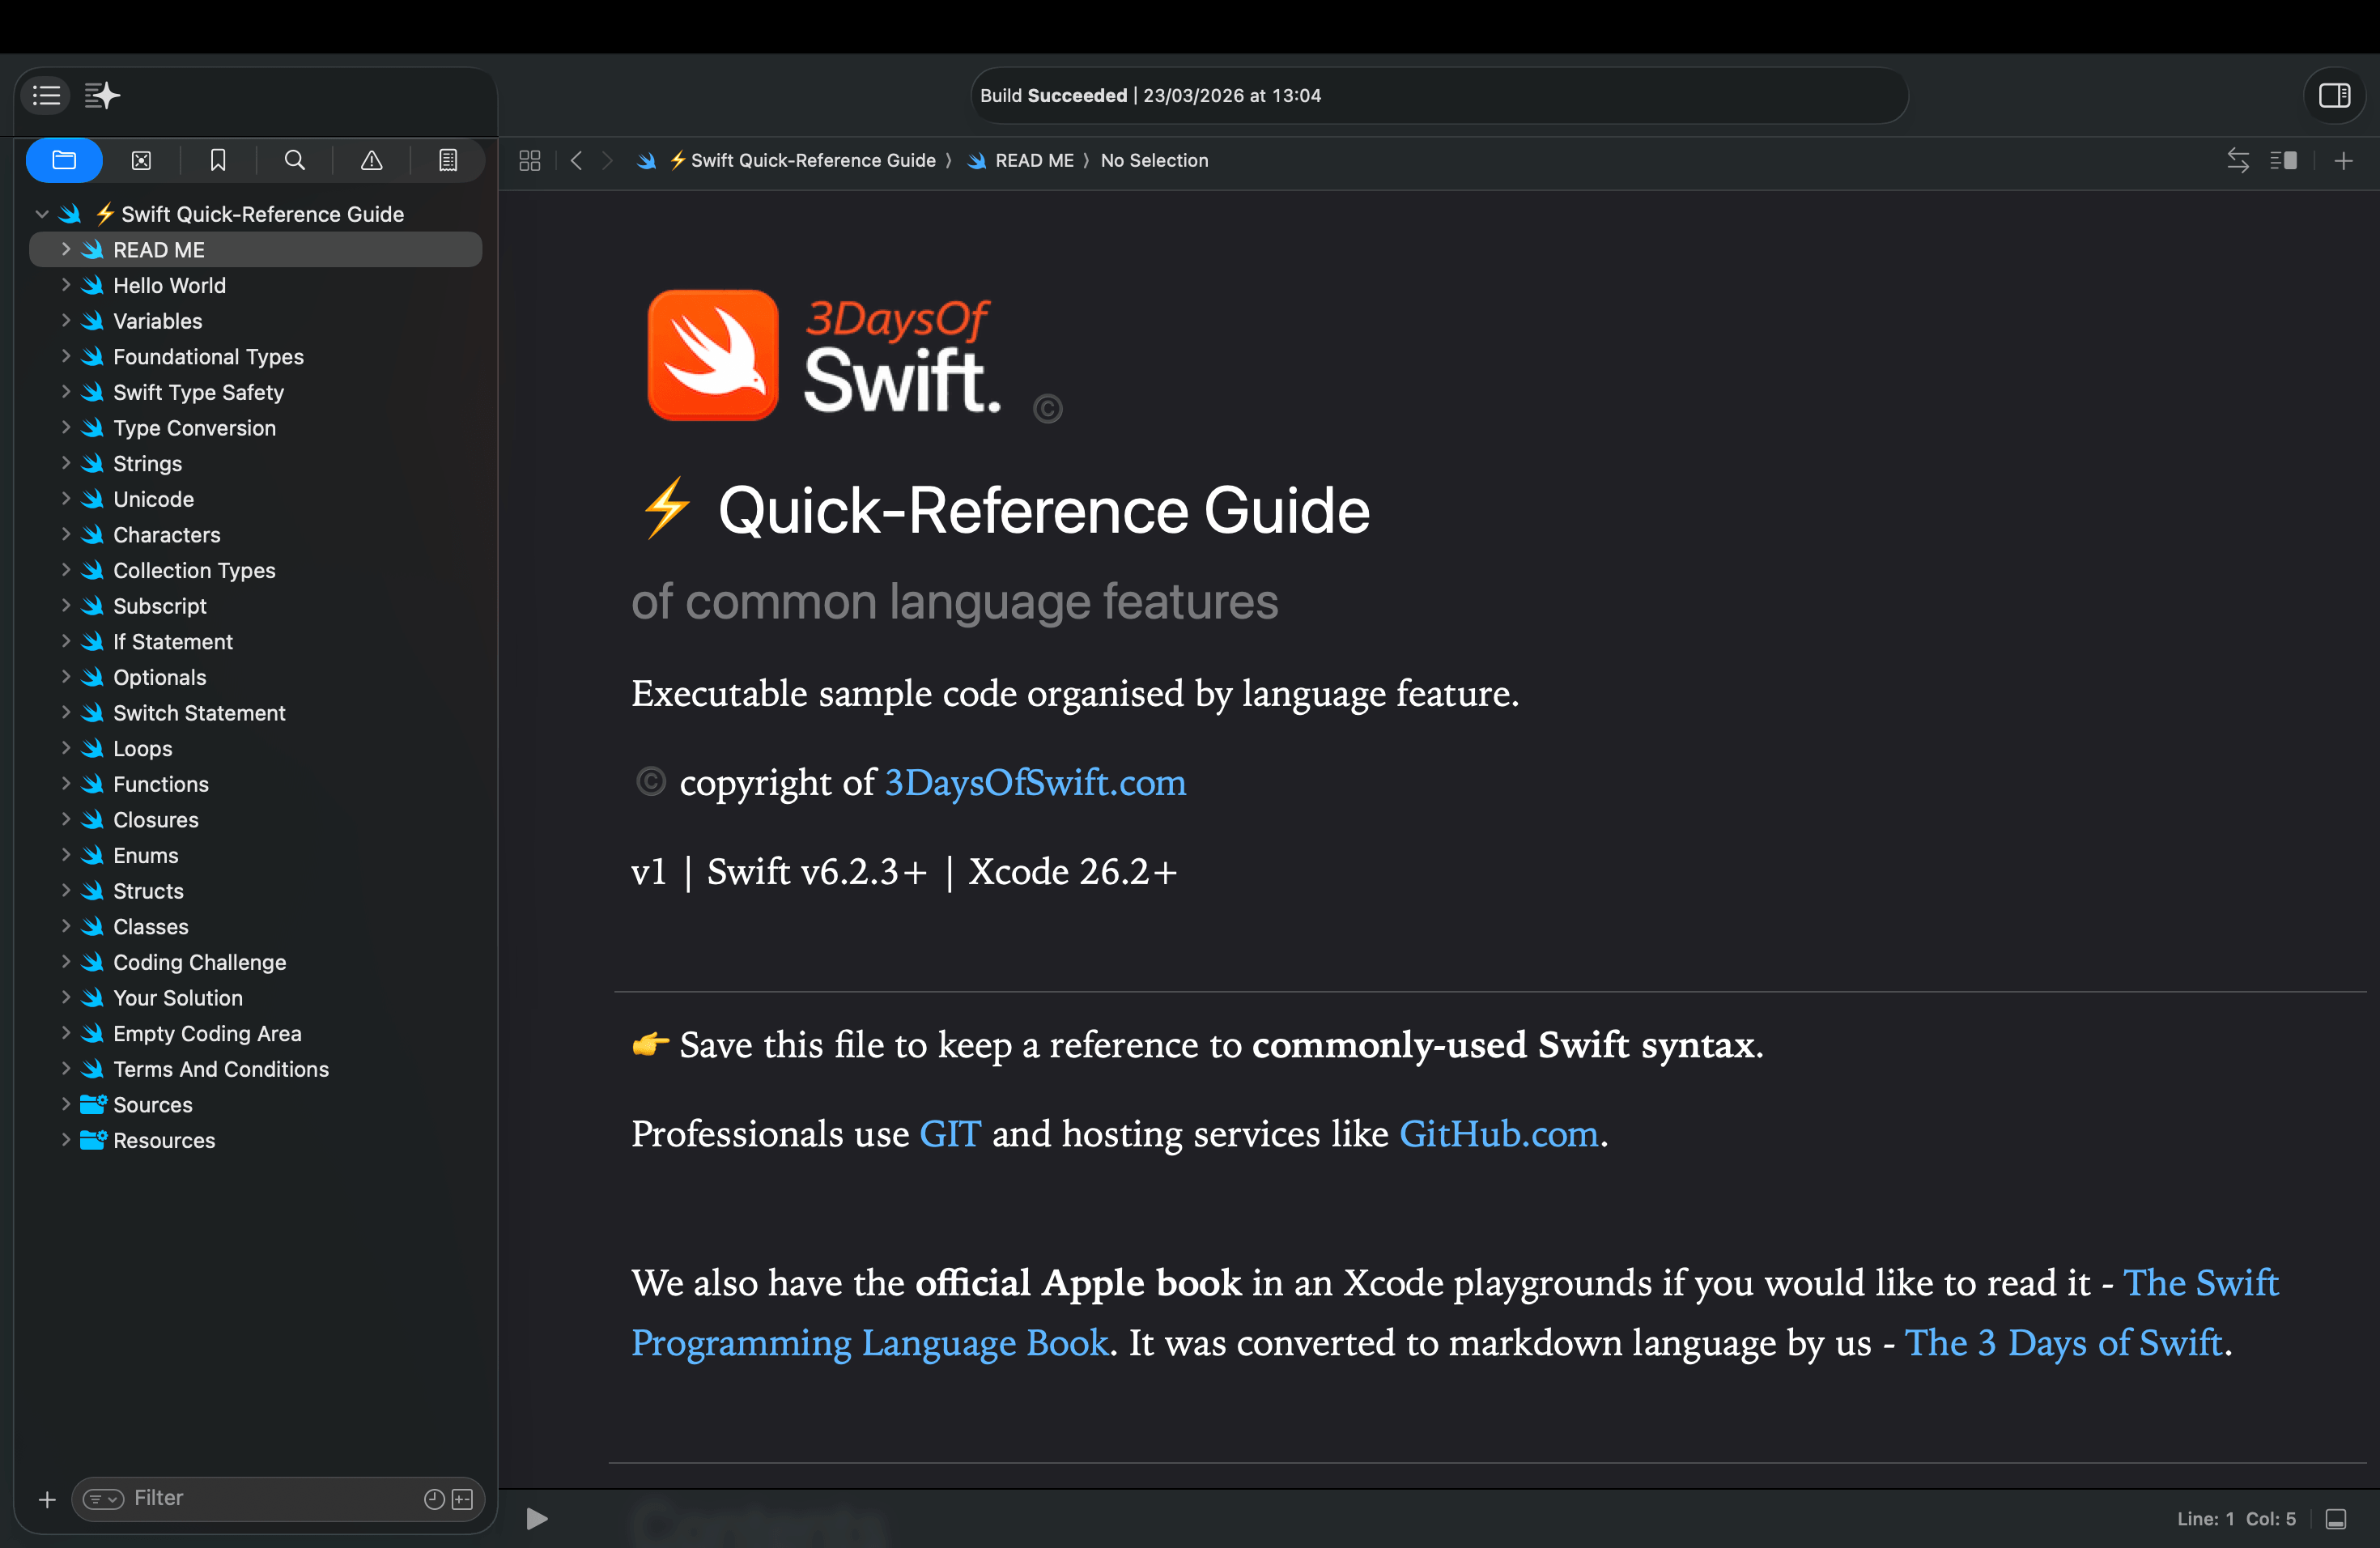Open the 3DaysOfSwift.com link

pyautogui.click(x=1034, y=784)
